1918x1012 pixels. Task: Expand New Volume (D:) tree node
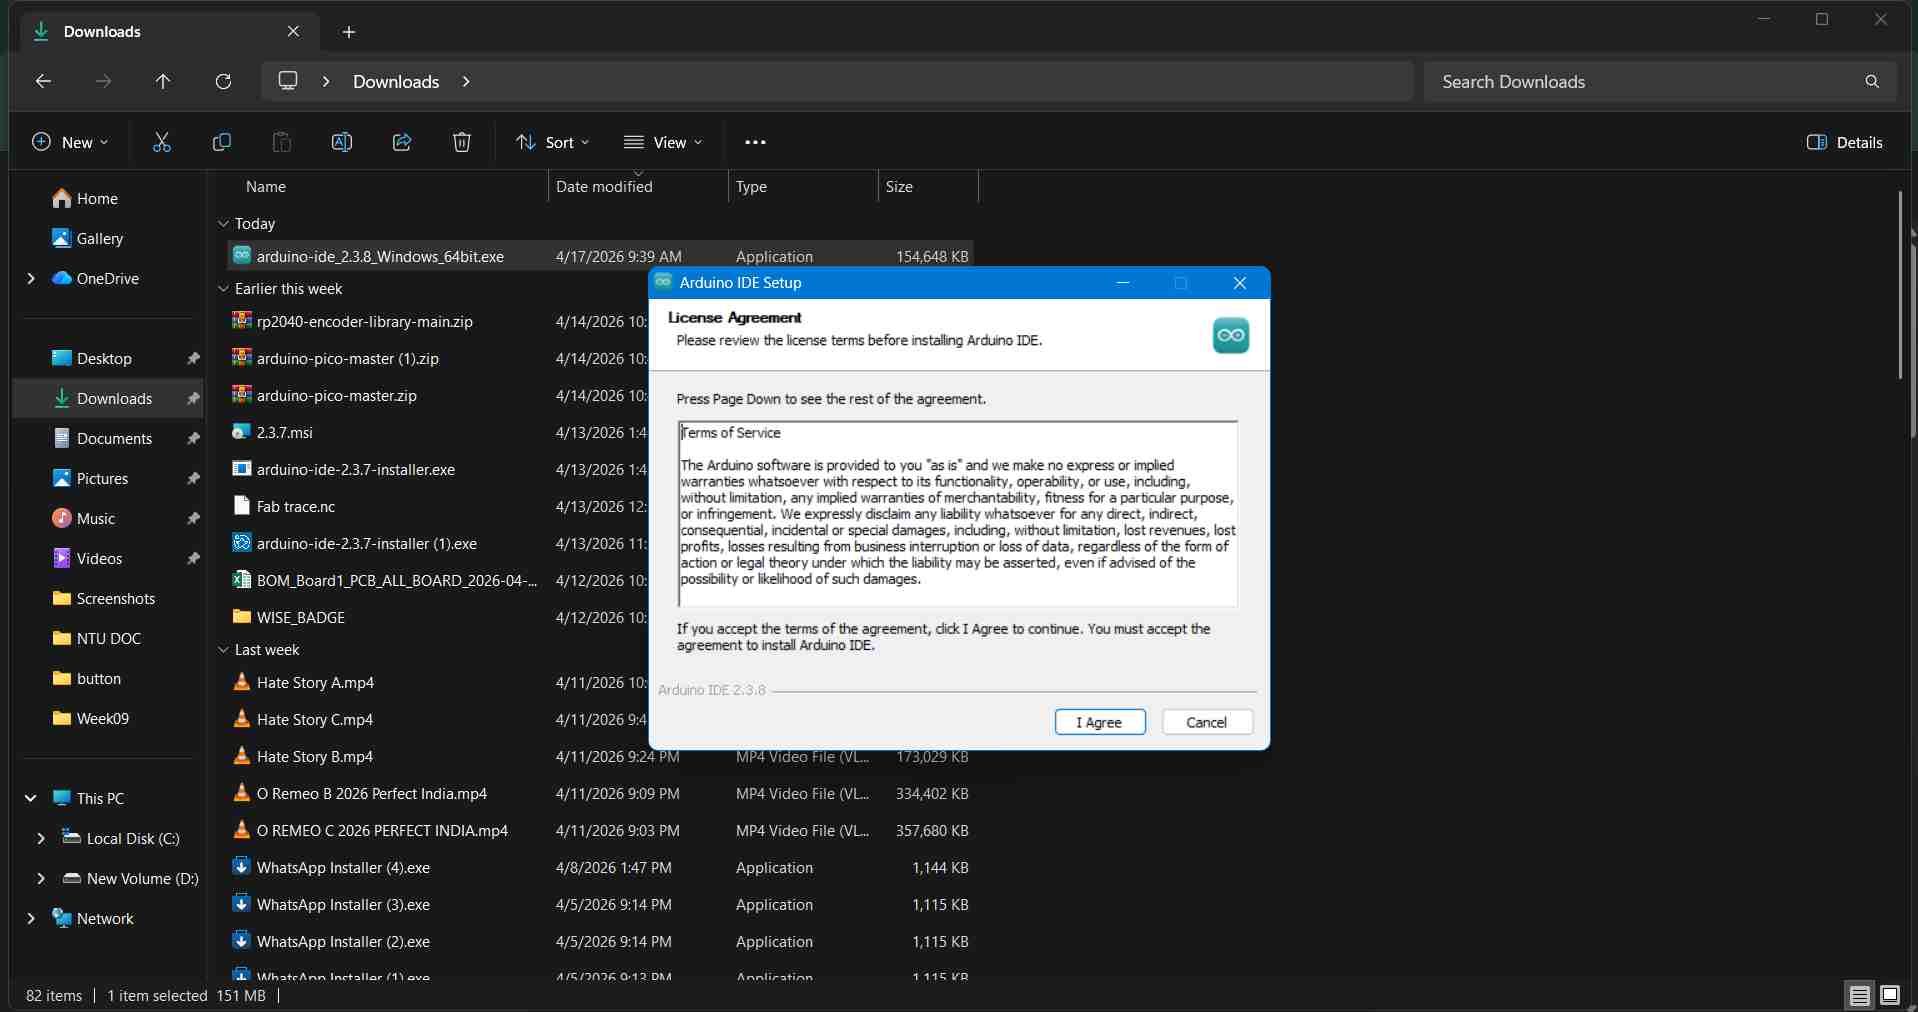tap(41, 878)
